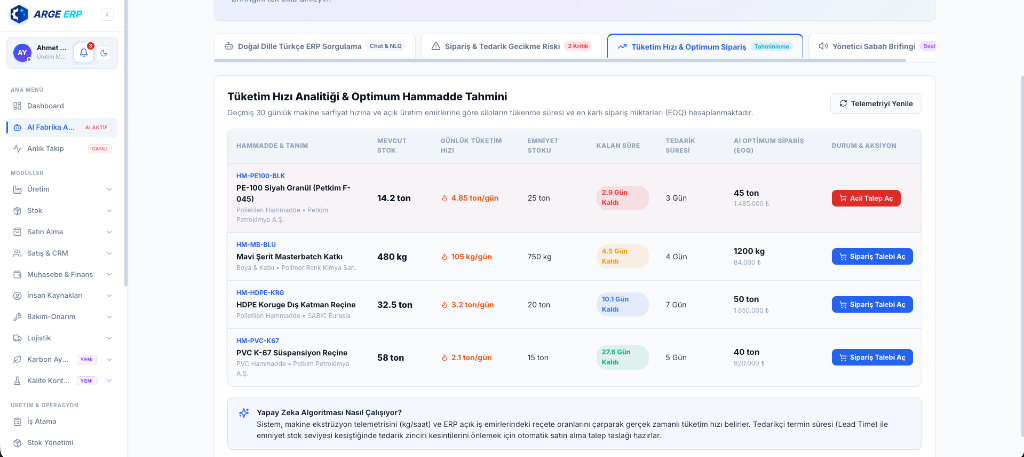Click the Anlık Takip pulse icon
Viewport: 1024px width, 457px height.
pos(17,149)
